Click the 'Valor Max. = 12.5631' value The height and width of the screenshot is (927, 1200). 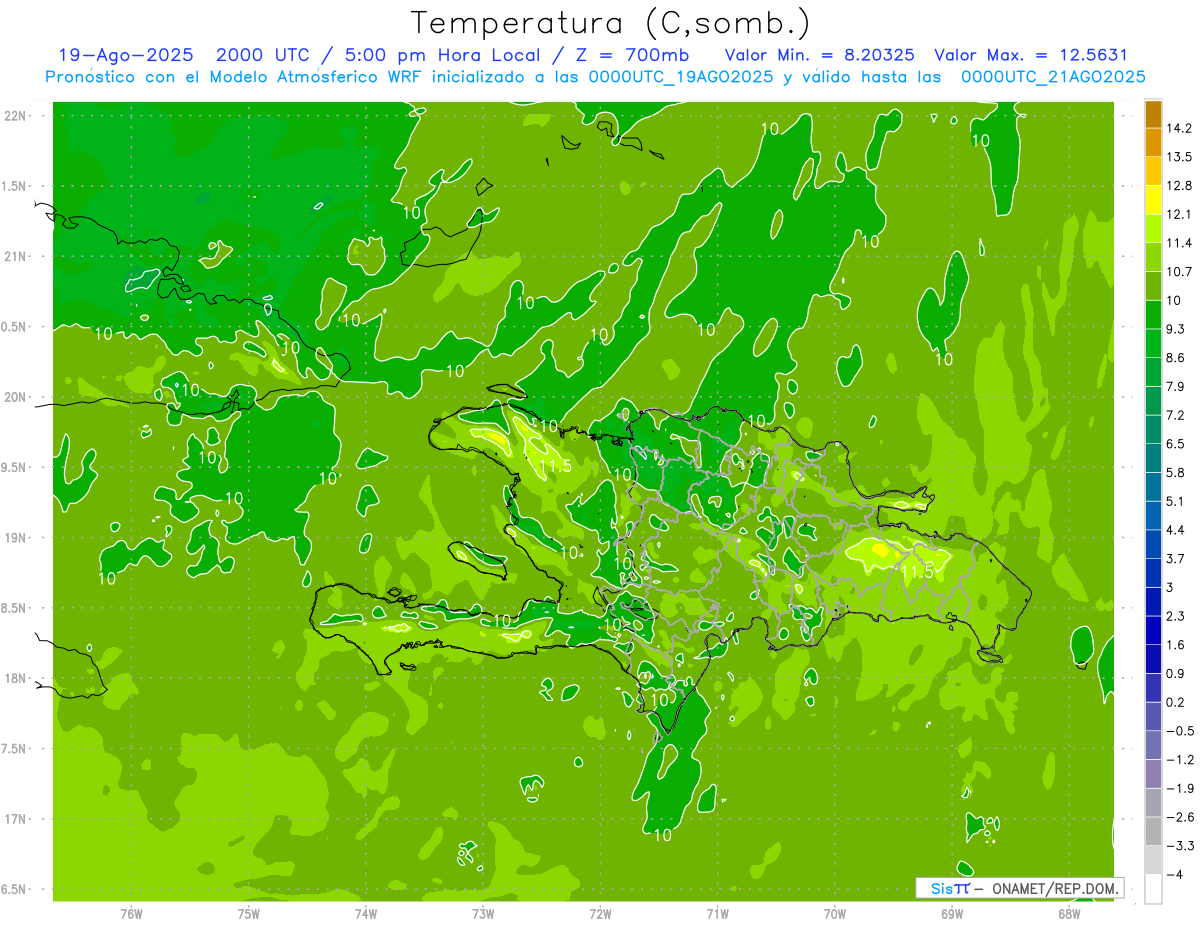pos(1030,56)
